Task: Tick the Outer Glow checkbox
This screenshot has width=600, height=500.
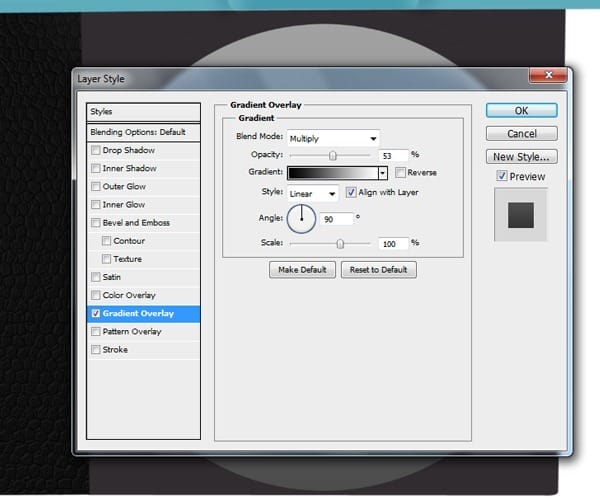Action: point(96,186)
